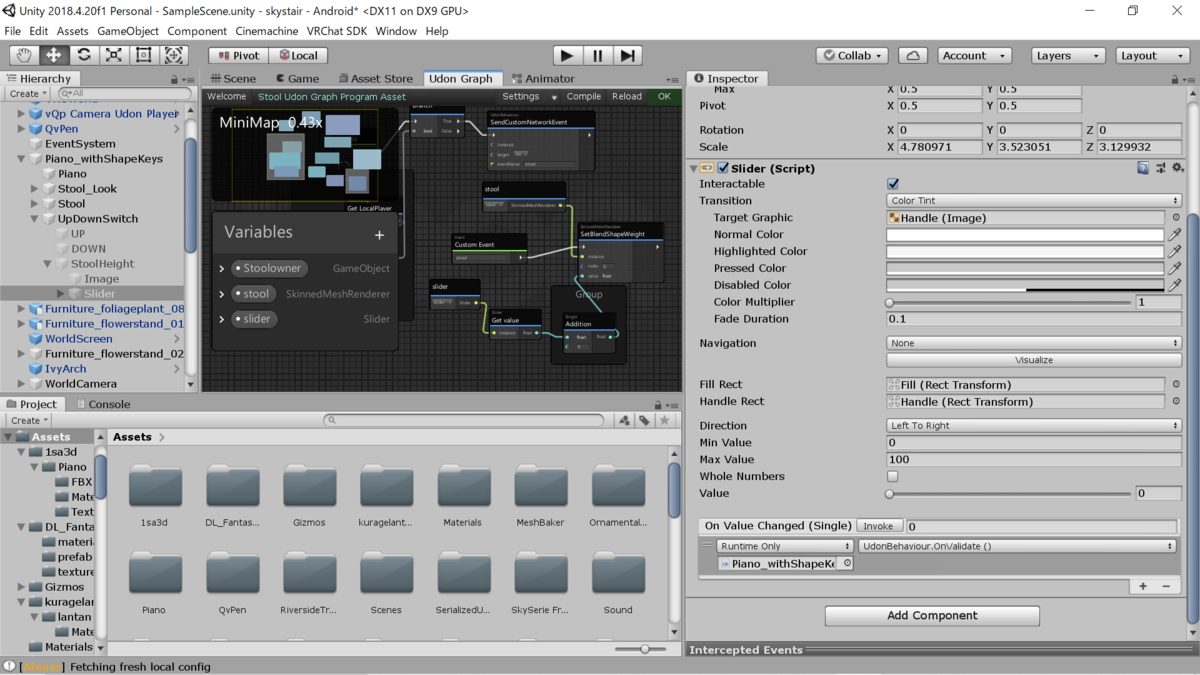Select the Rotate tool
The height and width of the screenshot is (675, 1200).
(84, 55)
